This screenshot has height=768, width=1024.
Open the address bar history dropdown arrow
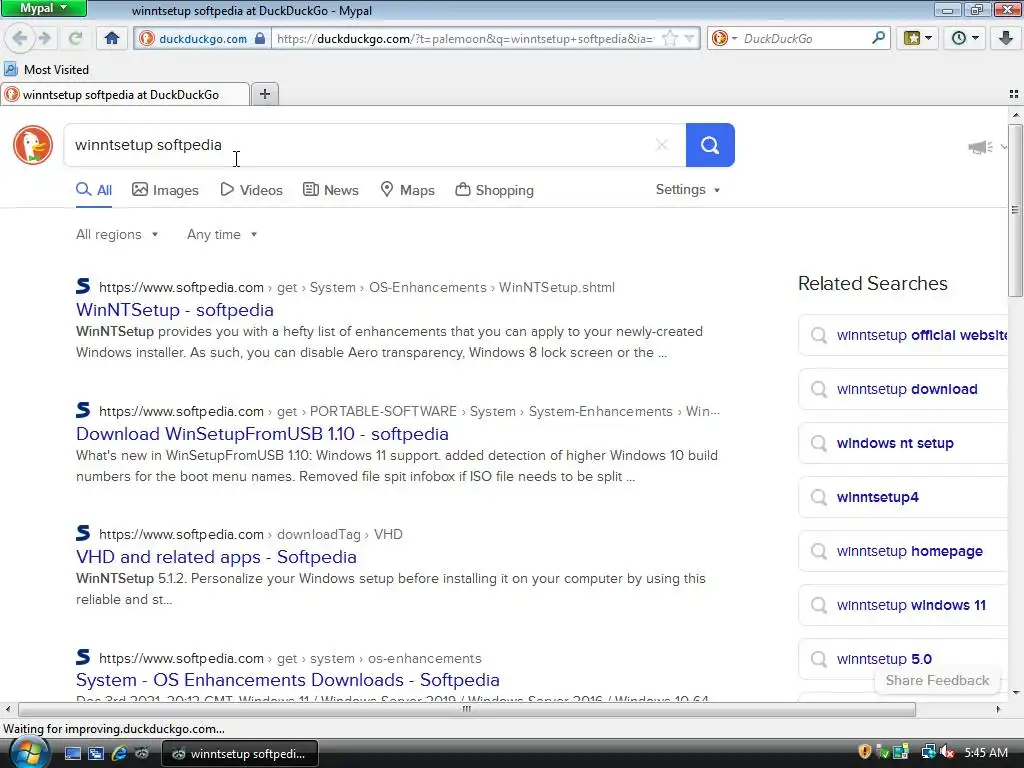(689, 39)
